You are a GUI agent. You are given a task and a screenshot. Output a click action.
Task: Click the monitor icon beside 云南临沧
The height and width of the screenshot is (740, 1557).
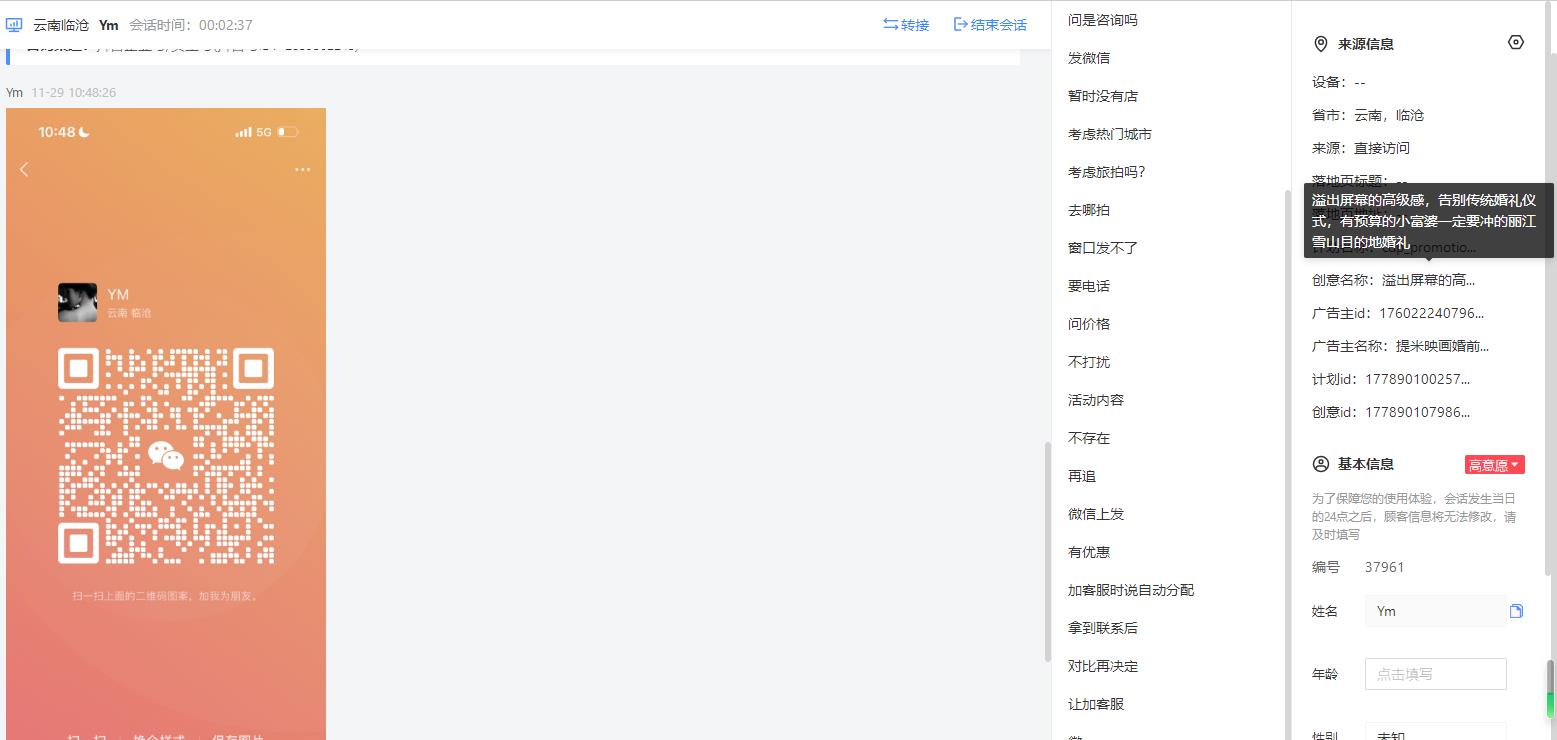pos(14,25)
